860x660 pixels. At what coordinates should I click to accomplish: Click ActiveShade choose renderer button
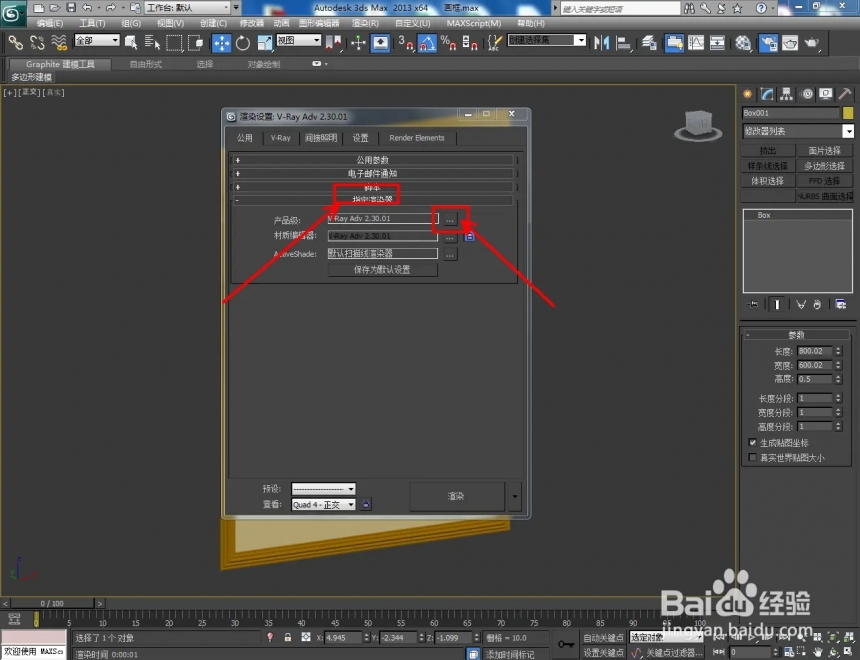pyautogui.click(x=450, y=255)
